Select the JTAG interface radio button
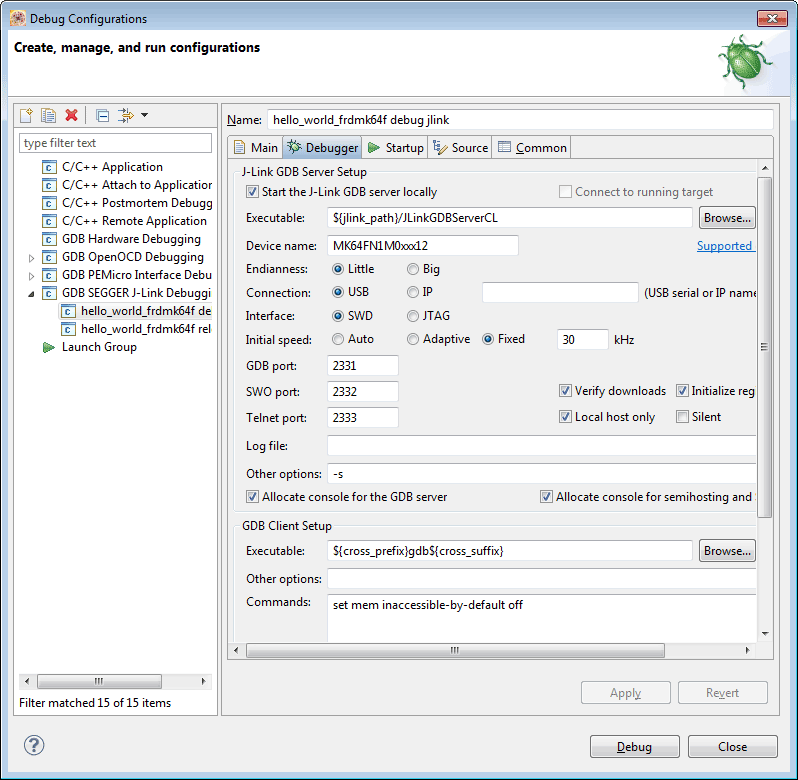 413,316
